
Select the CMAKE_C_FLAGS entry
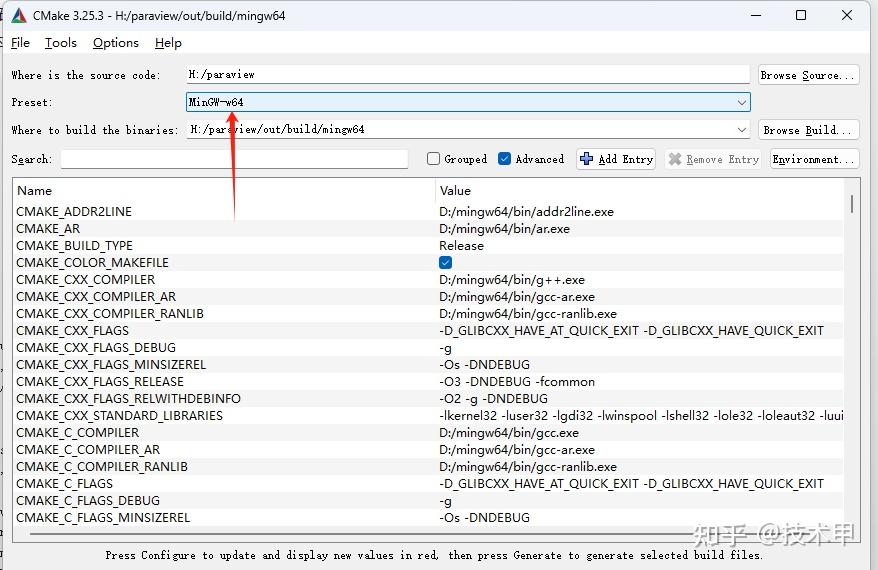(x=64, y=484)
